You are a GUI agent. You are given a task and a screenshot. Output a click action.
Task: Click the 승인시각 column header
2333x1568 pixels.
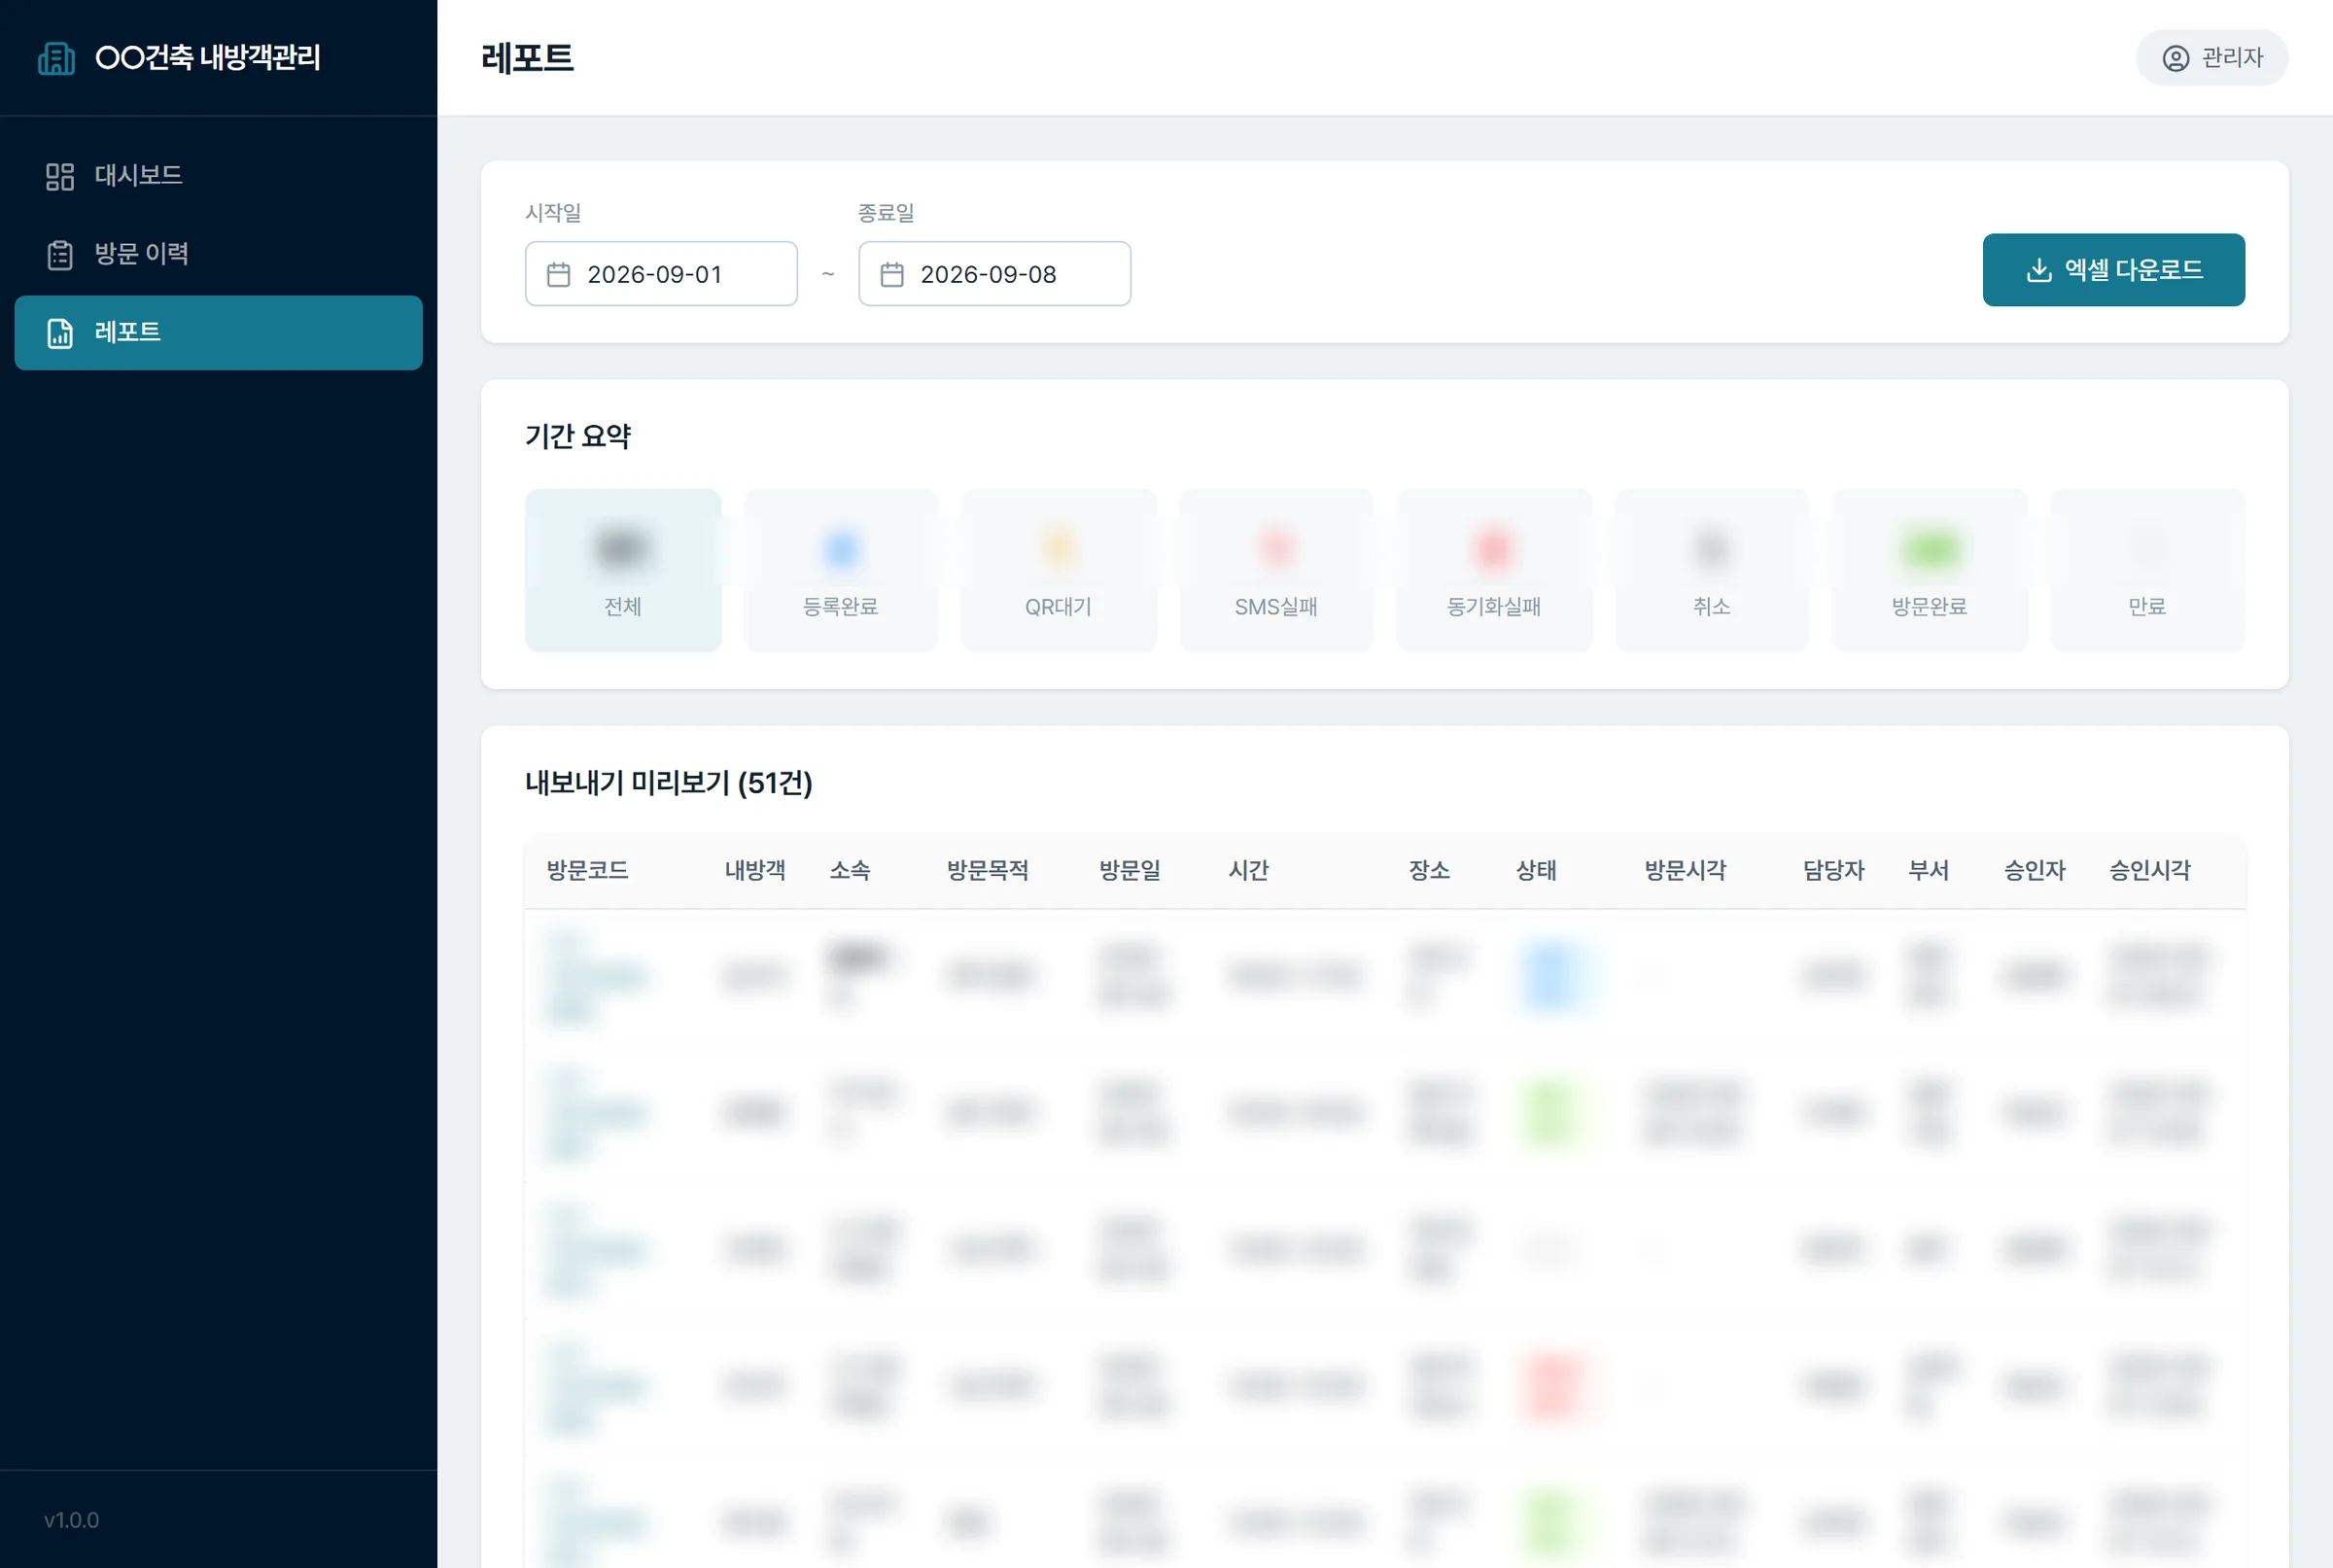pyautogui.click(x=2150, y=871)
